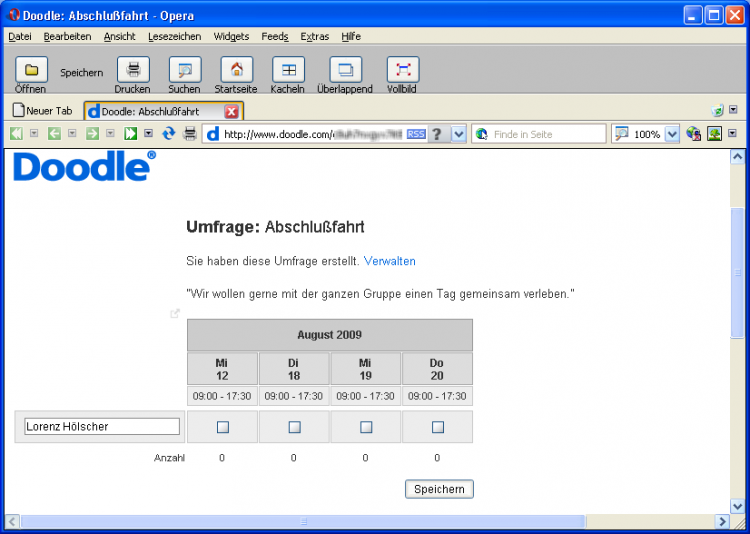Open the address bar URL dropdown
Viewport: 750px width, 534px height.
point(459,134)
